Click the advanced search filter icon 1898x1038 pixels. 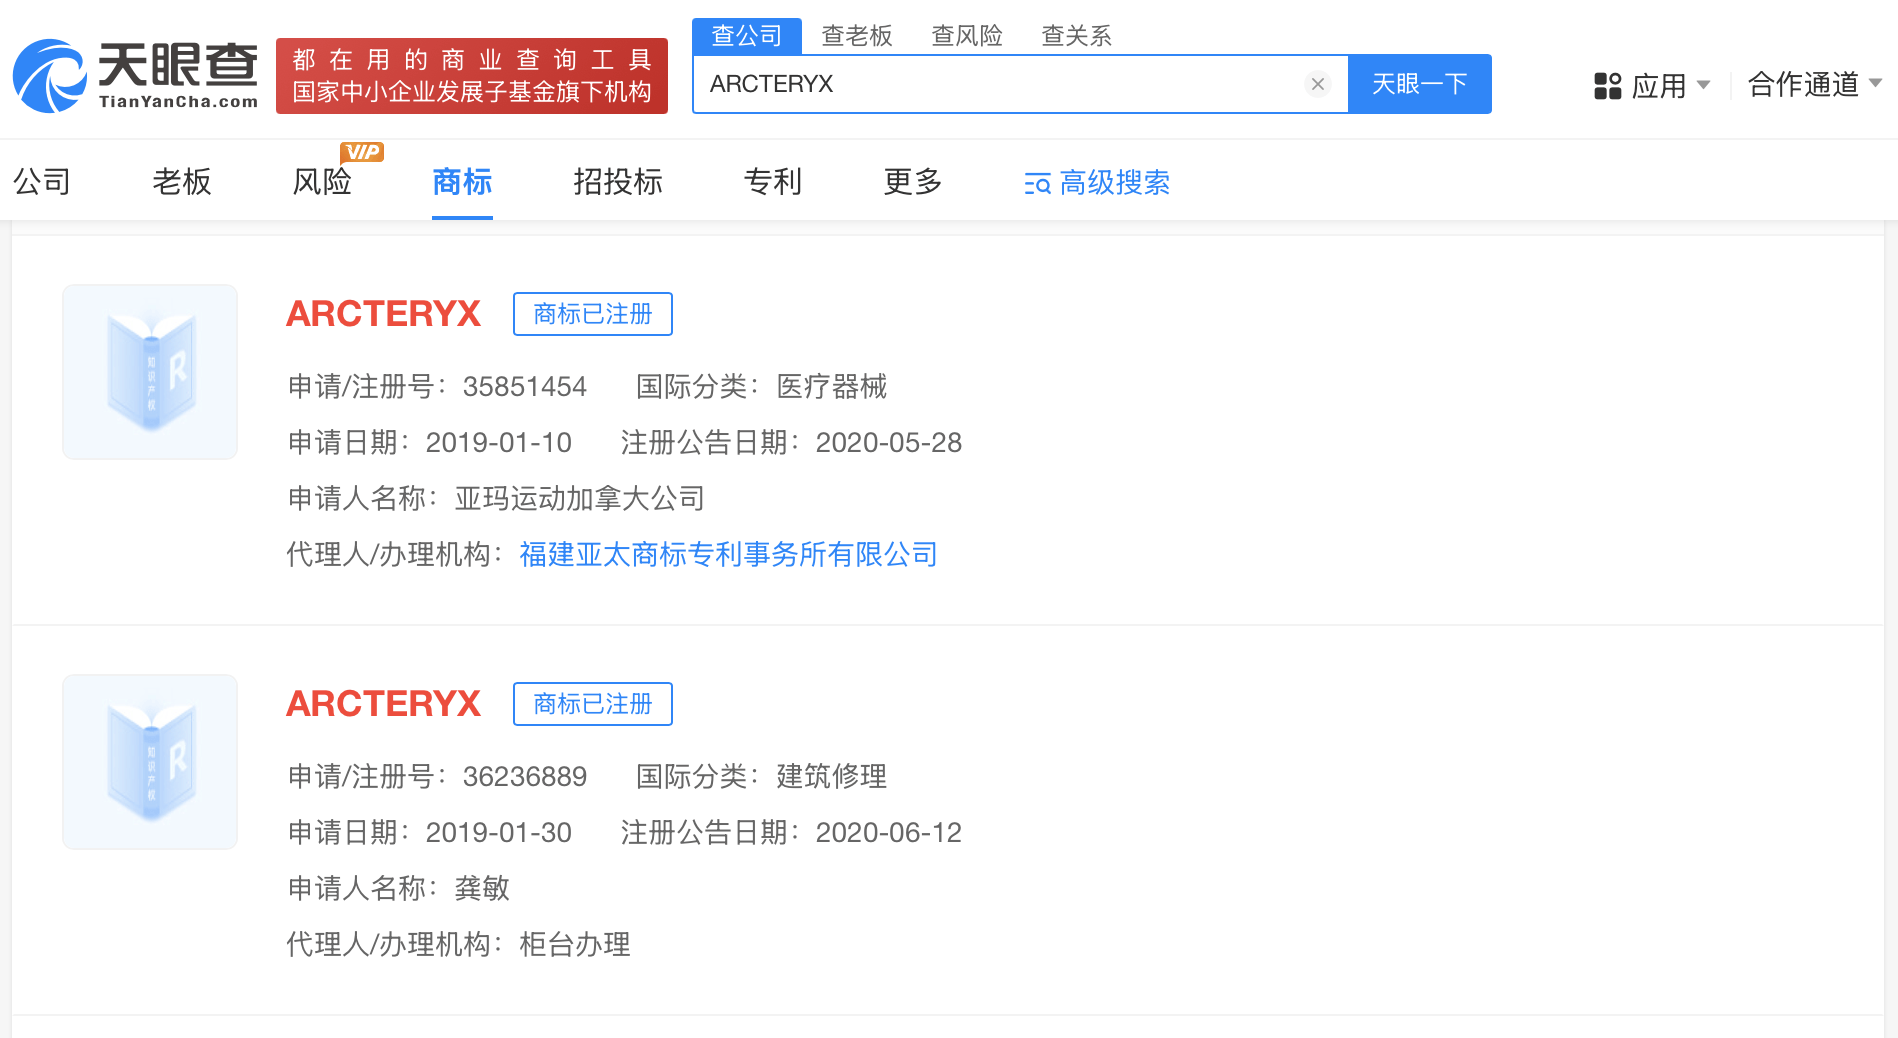(1038, 184)
